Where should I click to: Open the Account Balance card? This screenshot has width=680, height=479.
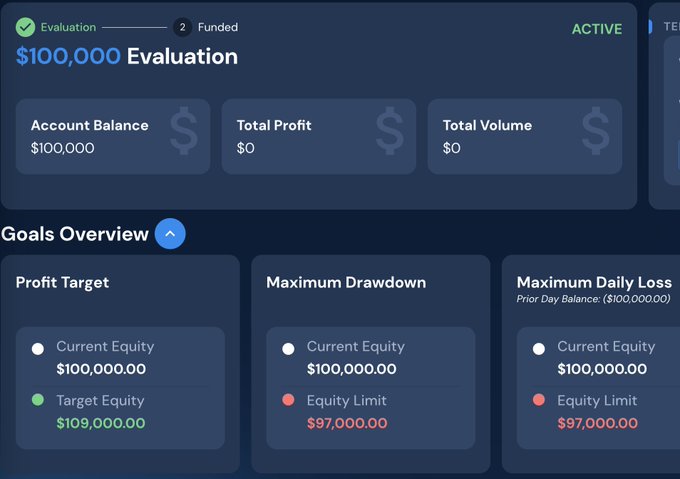coord(113,137)
